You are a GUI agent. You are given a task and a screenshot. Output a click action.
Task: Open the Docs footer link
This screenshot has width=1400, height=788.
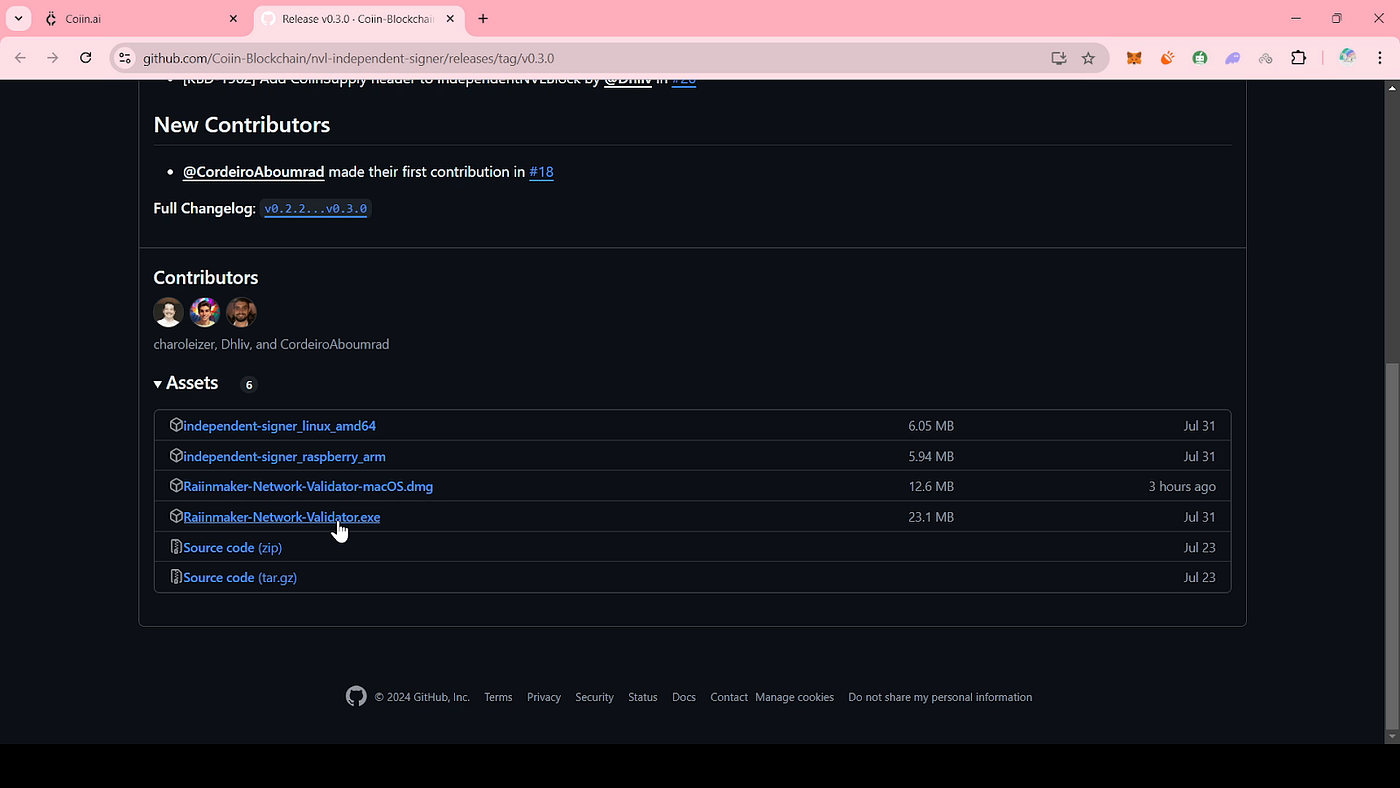(x=684, y=697)
